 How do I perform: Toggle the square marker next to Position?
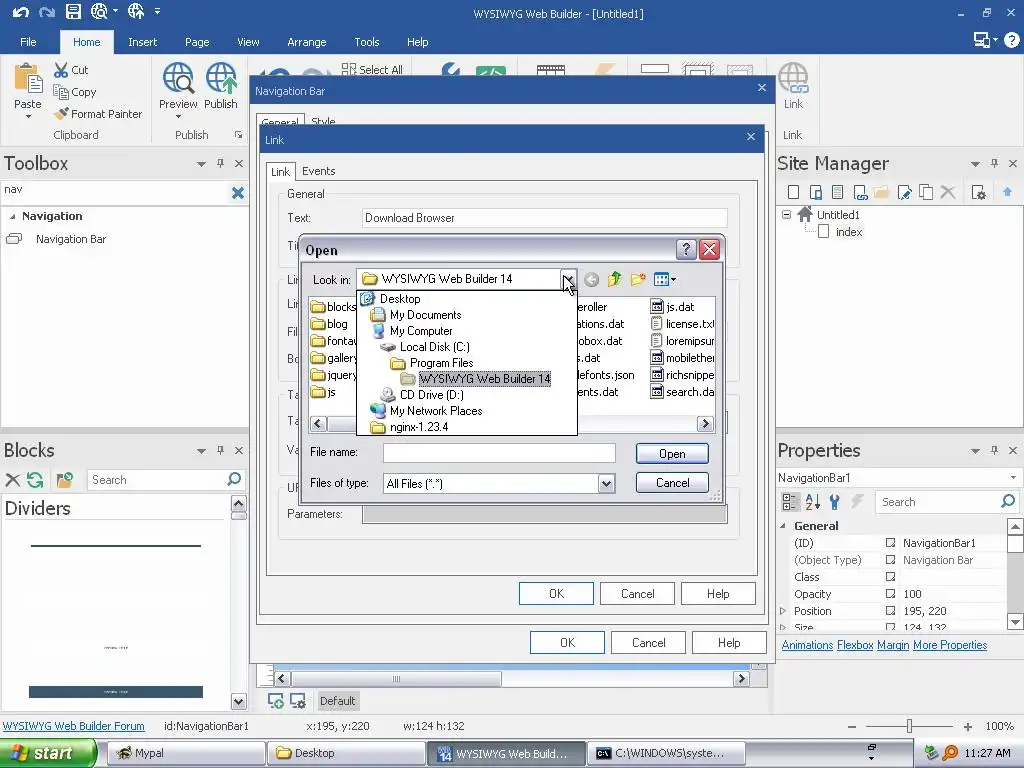pos(890,611)
